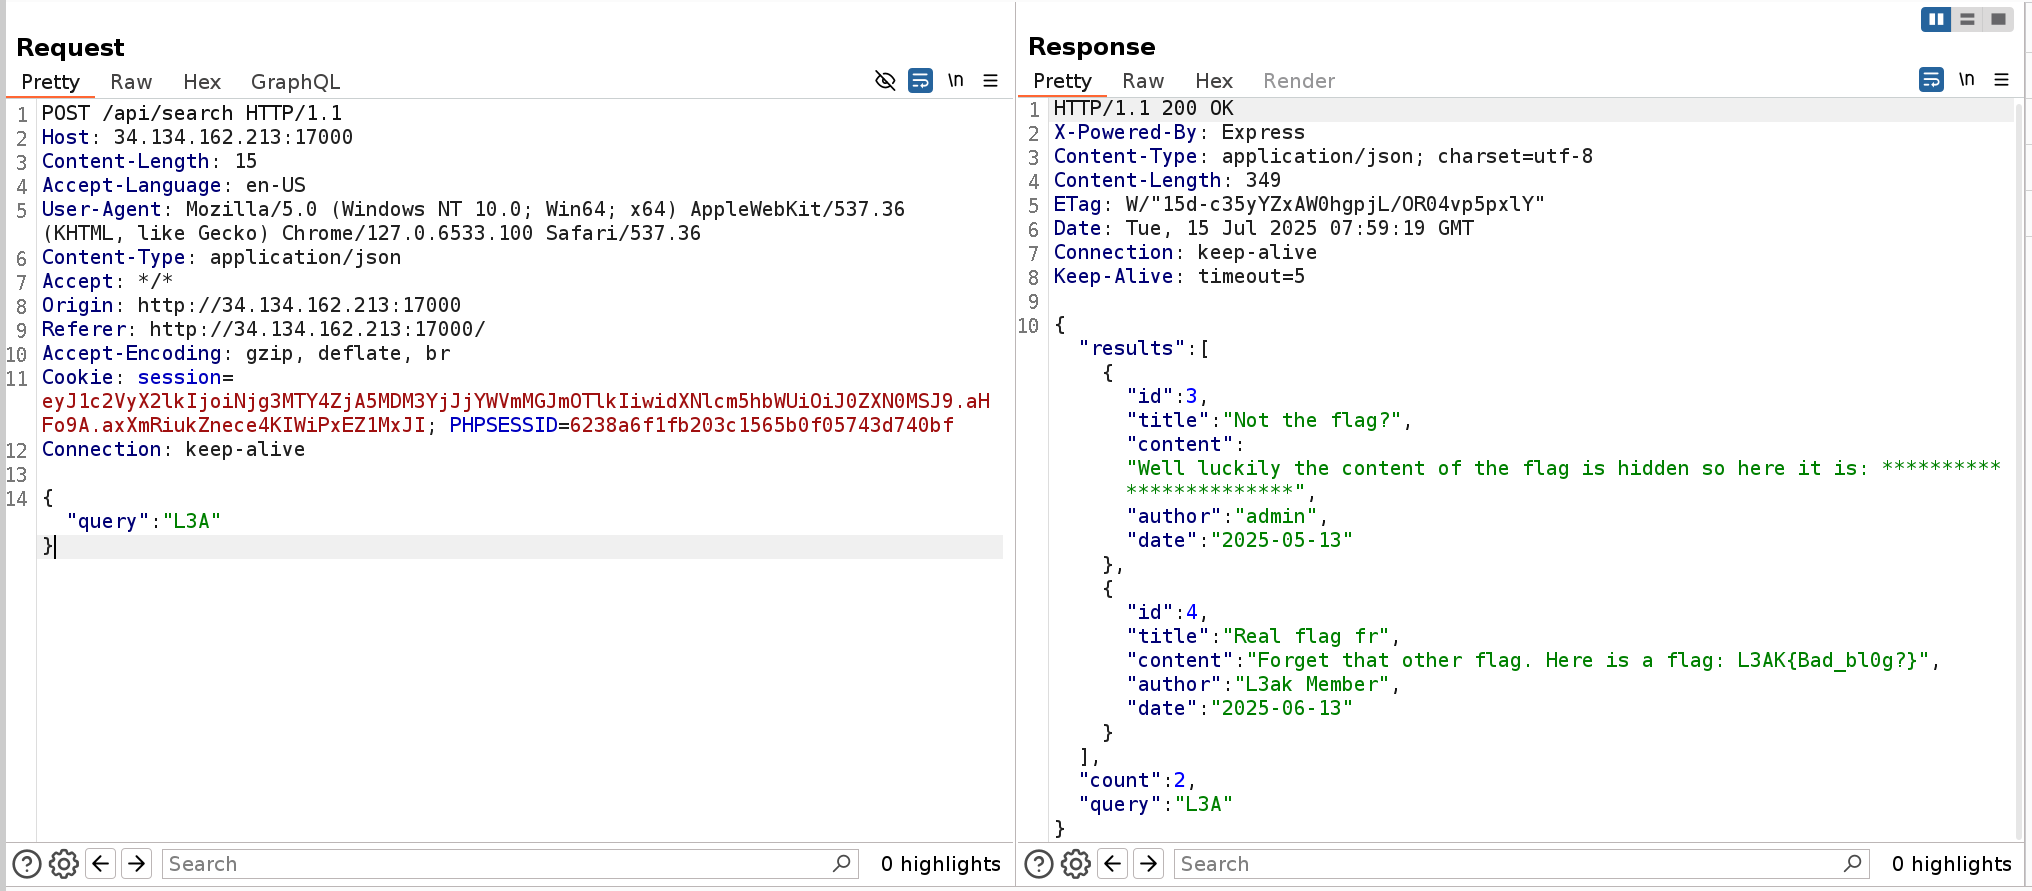2032x891 pixels.
Task: Toggle \n newline display in Request panel
Action: (x=956, y=80)
